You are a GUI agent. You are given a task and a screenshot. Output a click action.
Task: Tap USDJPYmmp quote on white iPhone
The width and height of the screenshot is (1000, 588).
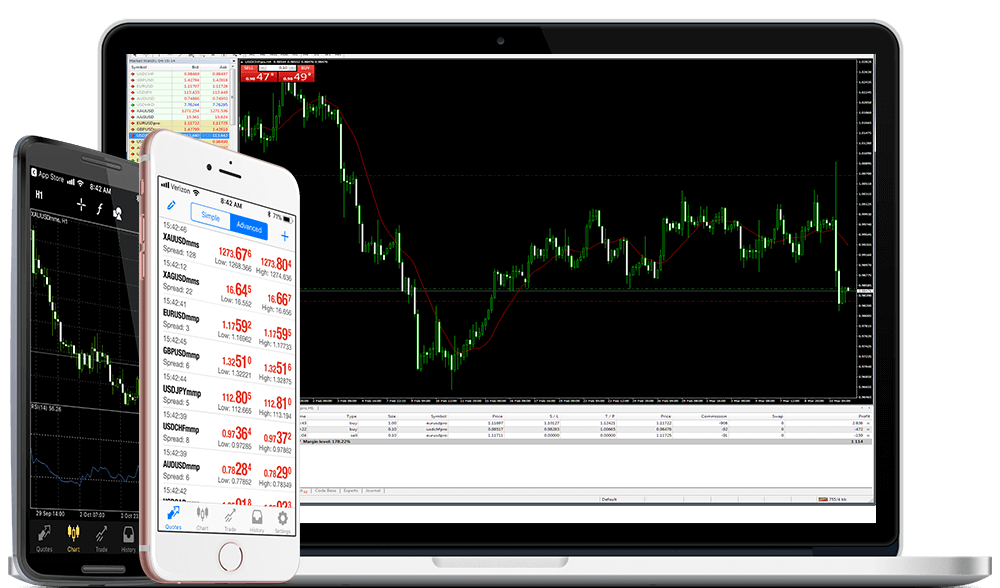[x=226, y=399]
